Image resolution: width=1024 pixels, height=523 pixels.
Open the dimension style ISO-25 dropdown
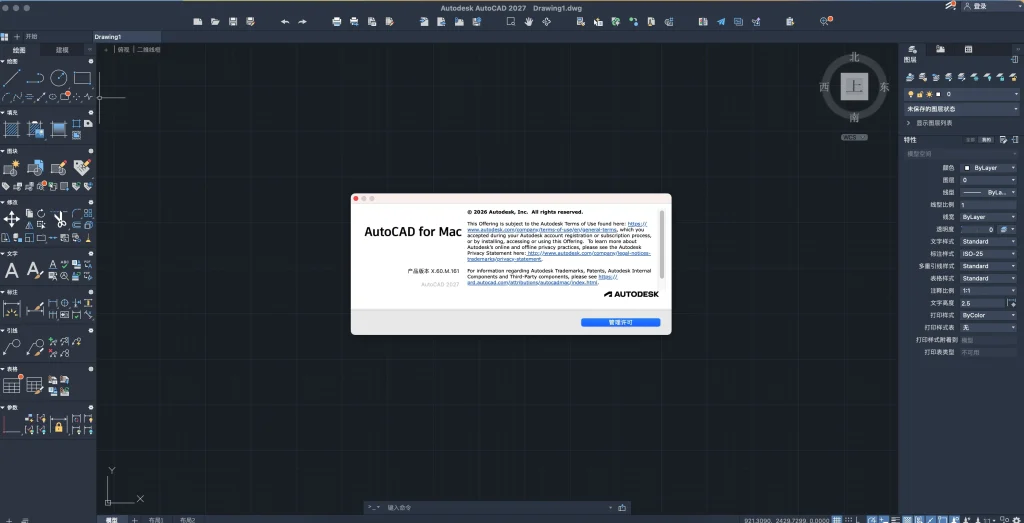(x=989, y=253)
